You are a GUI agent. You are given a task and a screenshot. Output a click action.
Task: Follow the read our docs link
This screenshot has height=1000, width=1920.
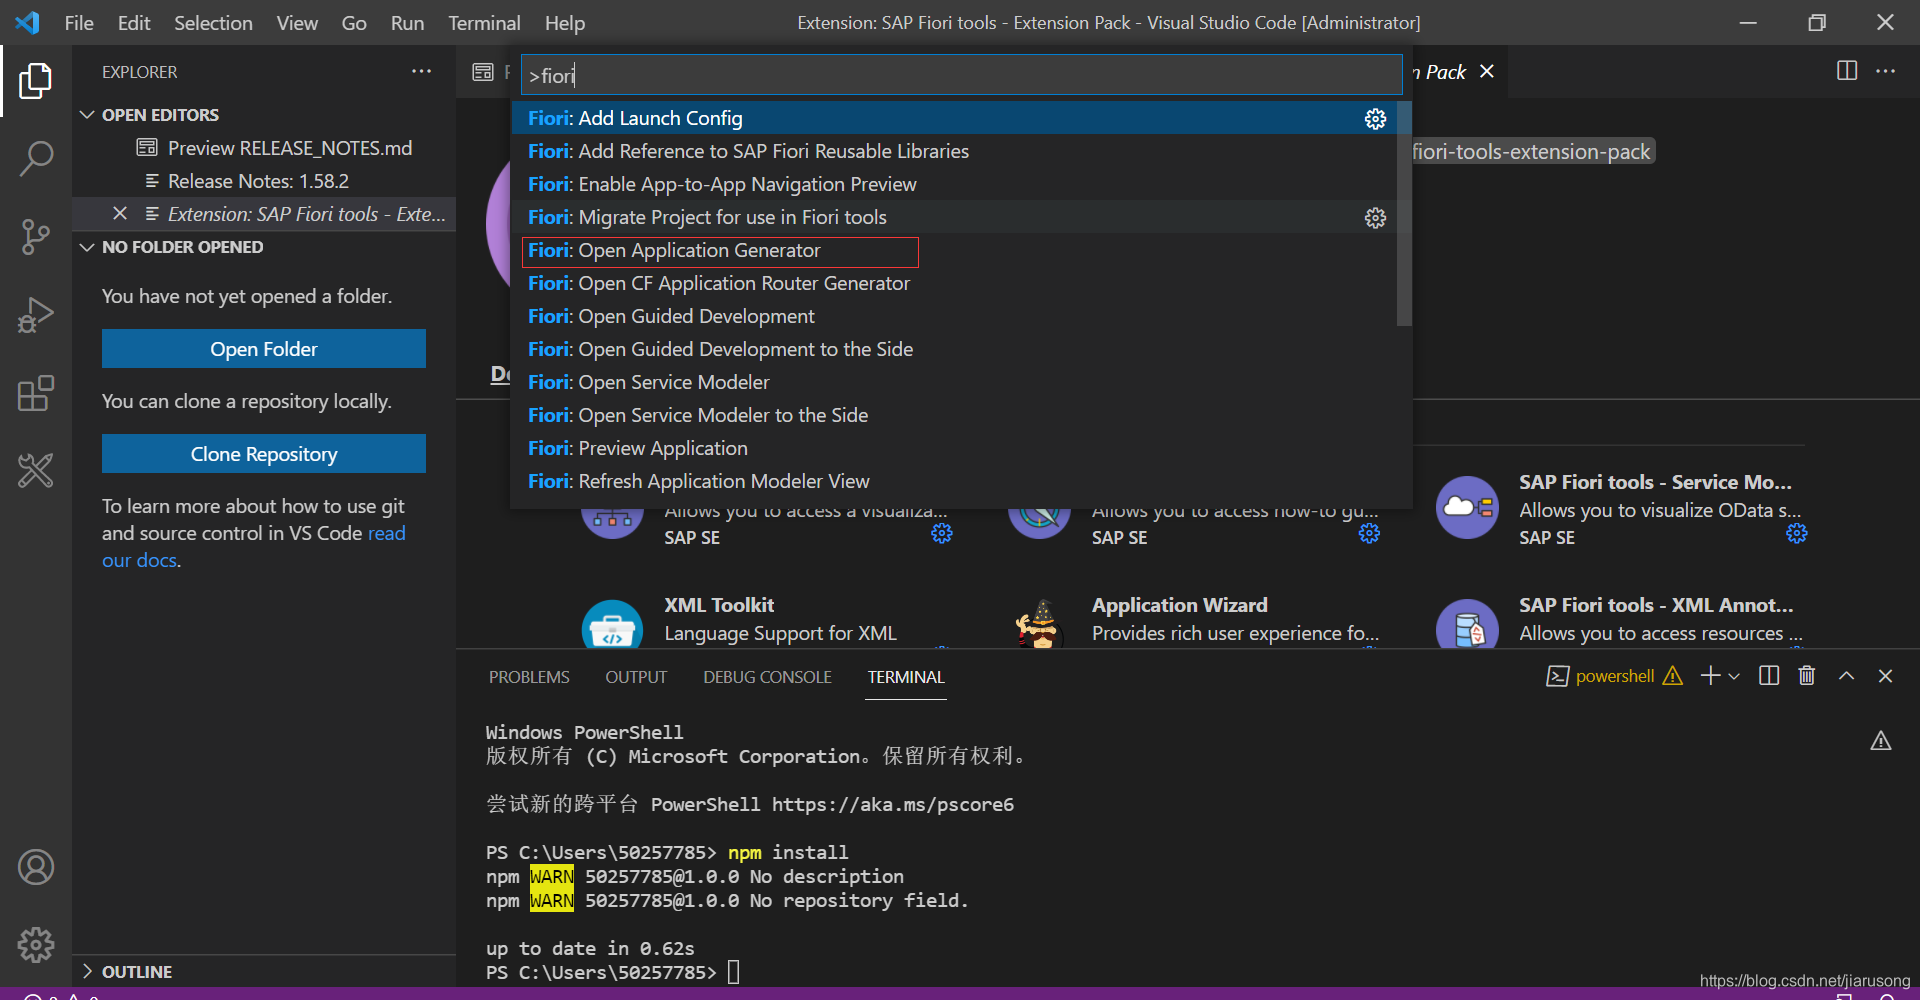coord(386,533)
